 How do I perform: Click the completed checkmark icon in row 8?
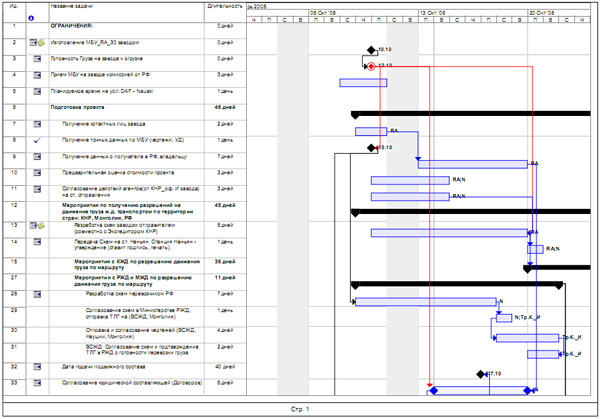pos(36,140)
